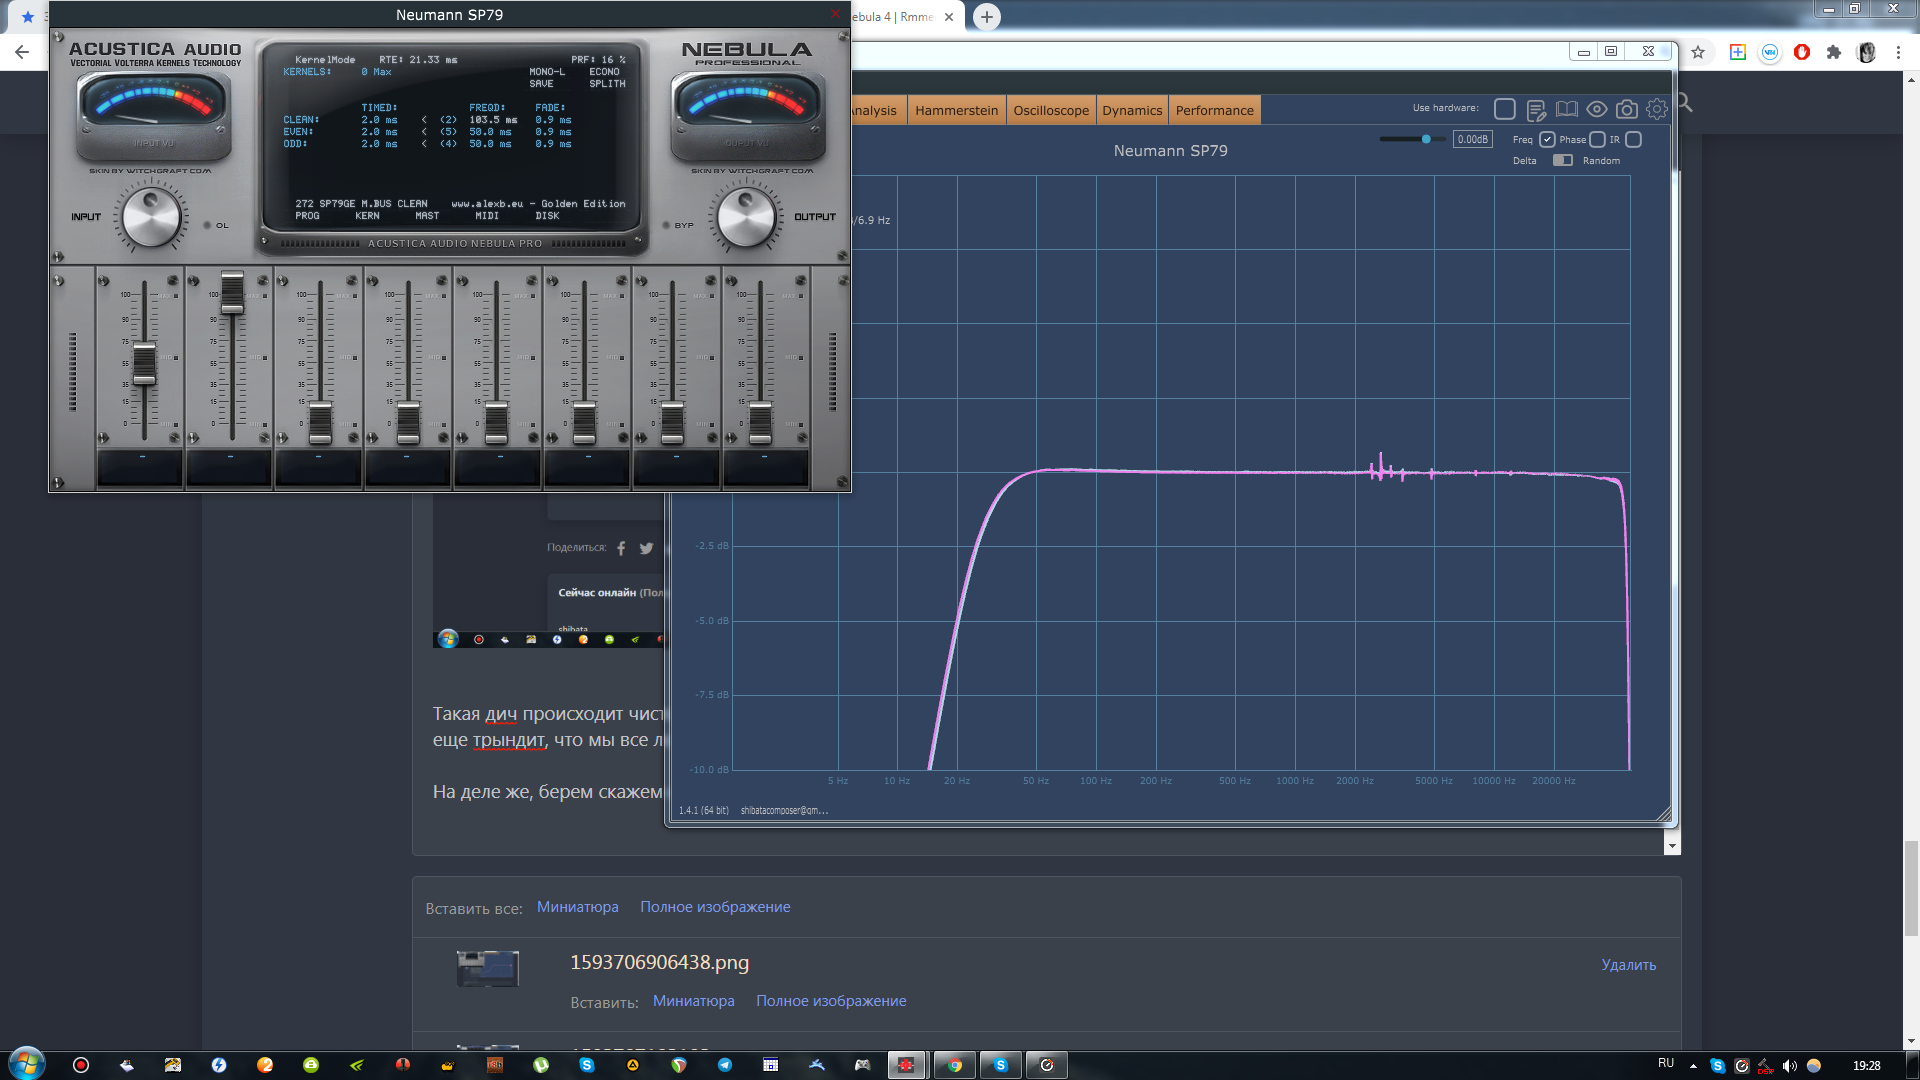The width and height of the screenshot is (1920, 1080).
Task: Click the browser profile avatar icon
Action: click(1866, 52)
